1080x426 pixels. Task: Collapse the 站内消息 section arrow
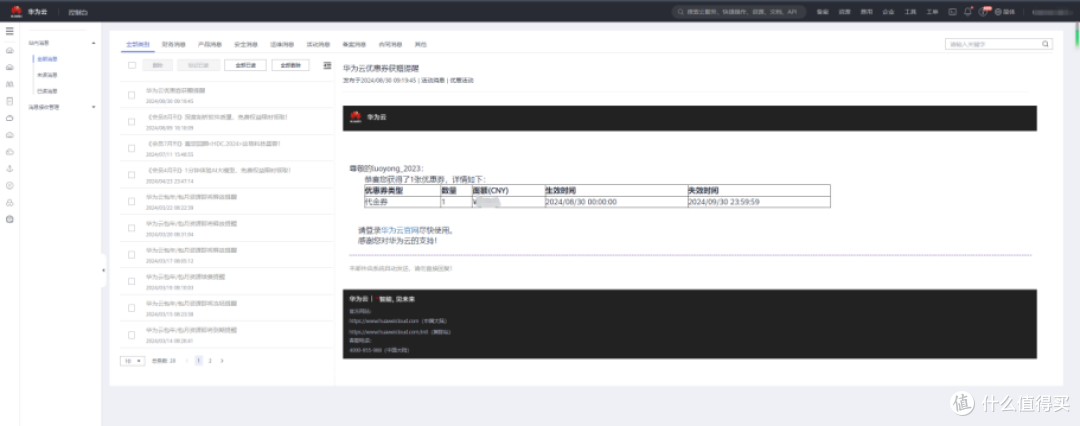click(x=94, y=43)
